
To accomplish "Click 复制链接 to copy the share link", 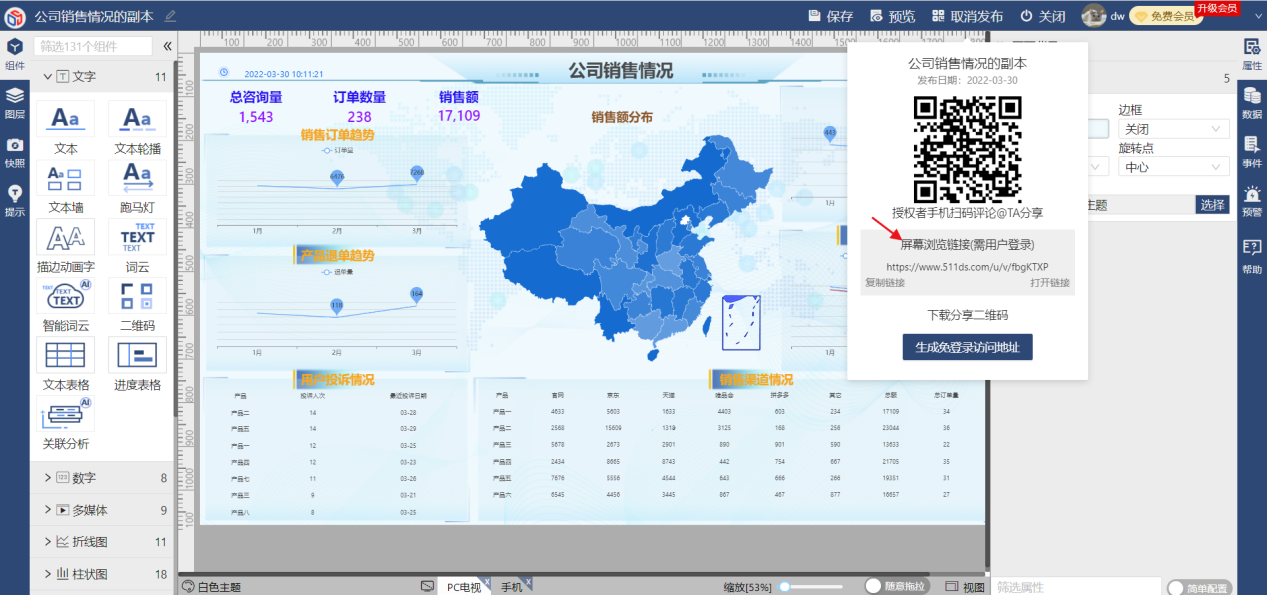I will point(885,283).
